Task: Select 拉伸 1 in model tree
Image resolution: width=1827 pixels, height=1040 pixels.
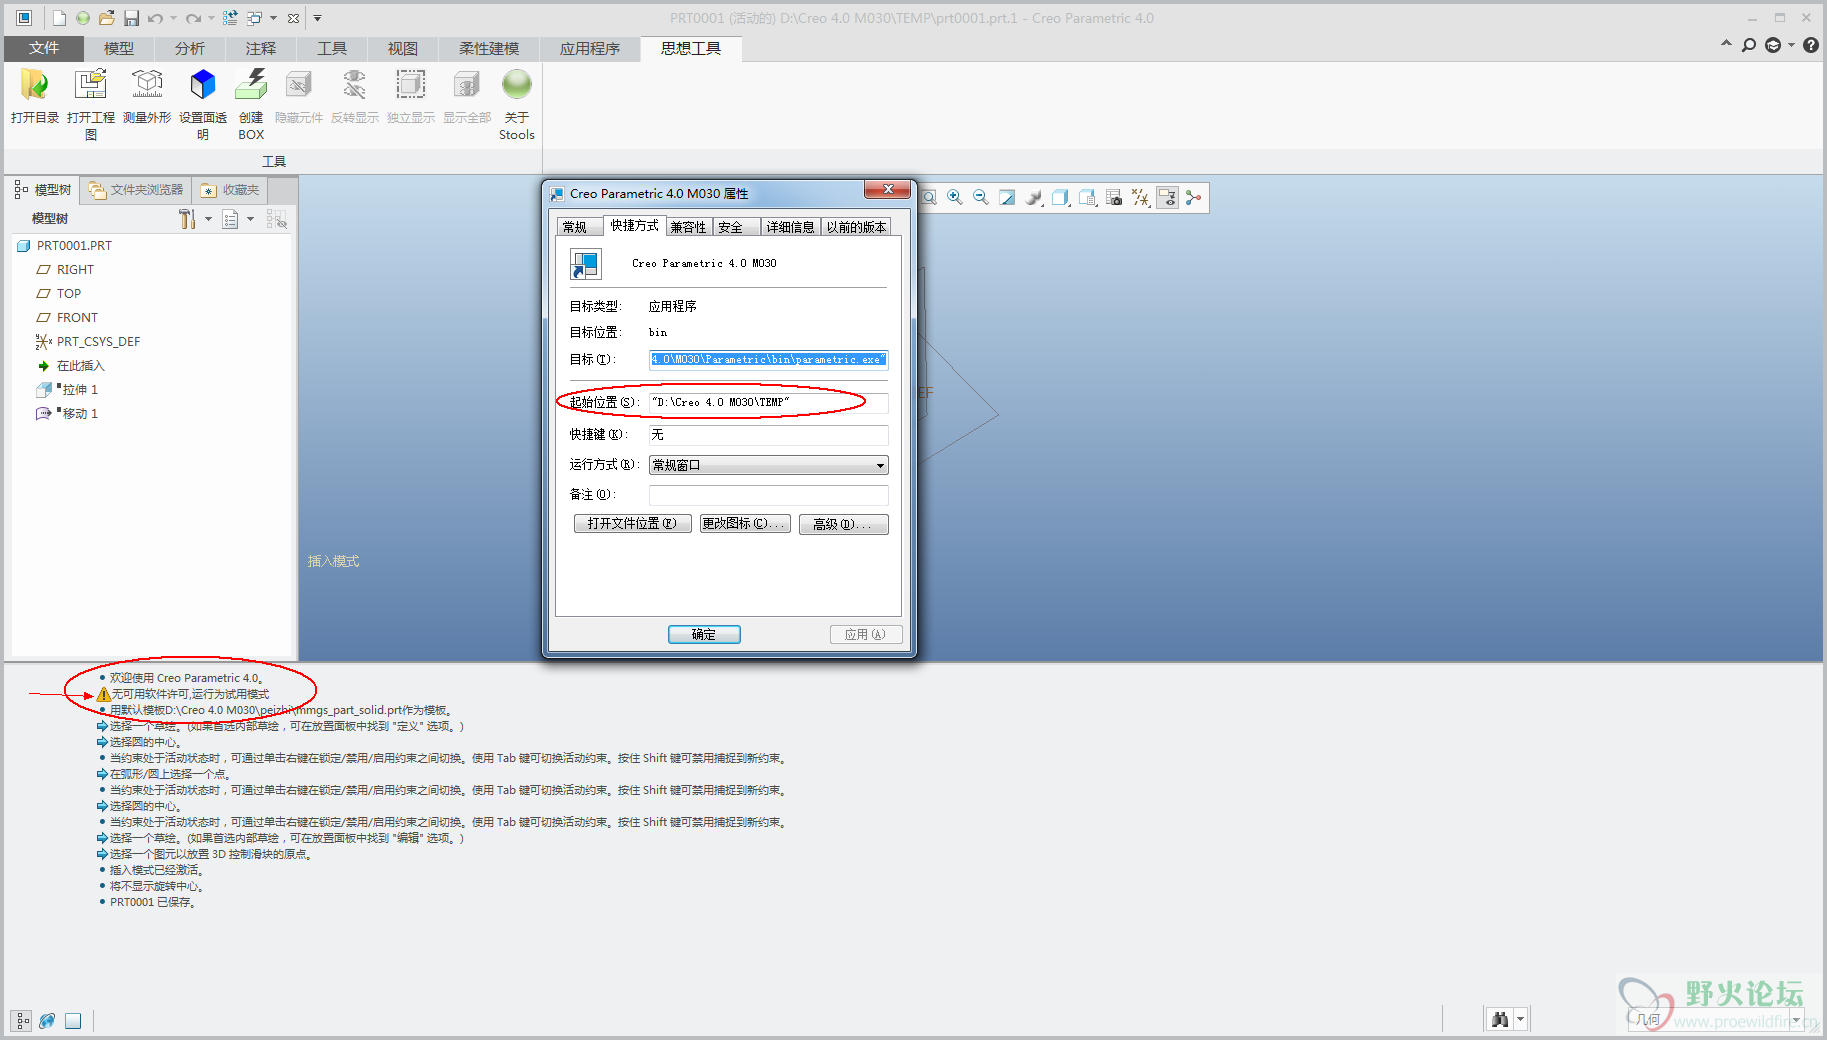Action: [x=67, y=390]
